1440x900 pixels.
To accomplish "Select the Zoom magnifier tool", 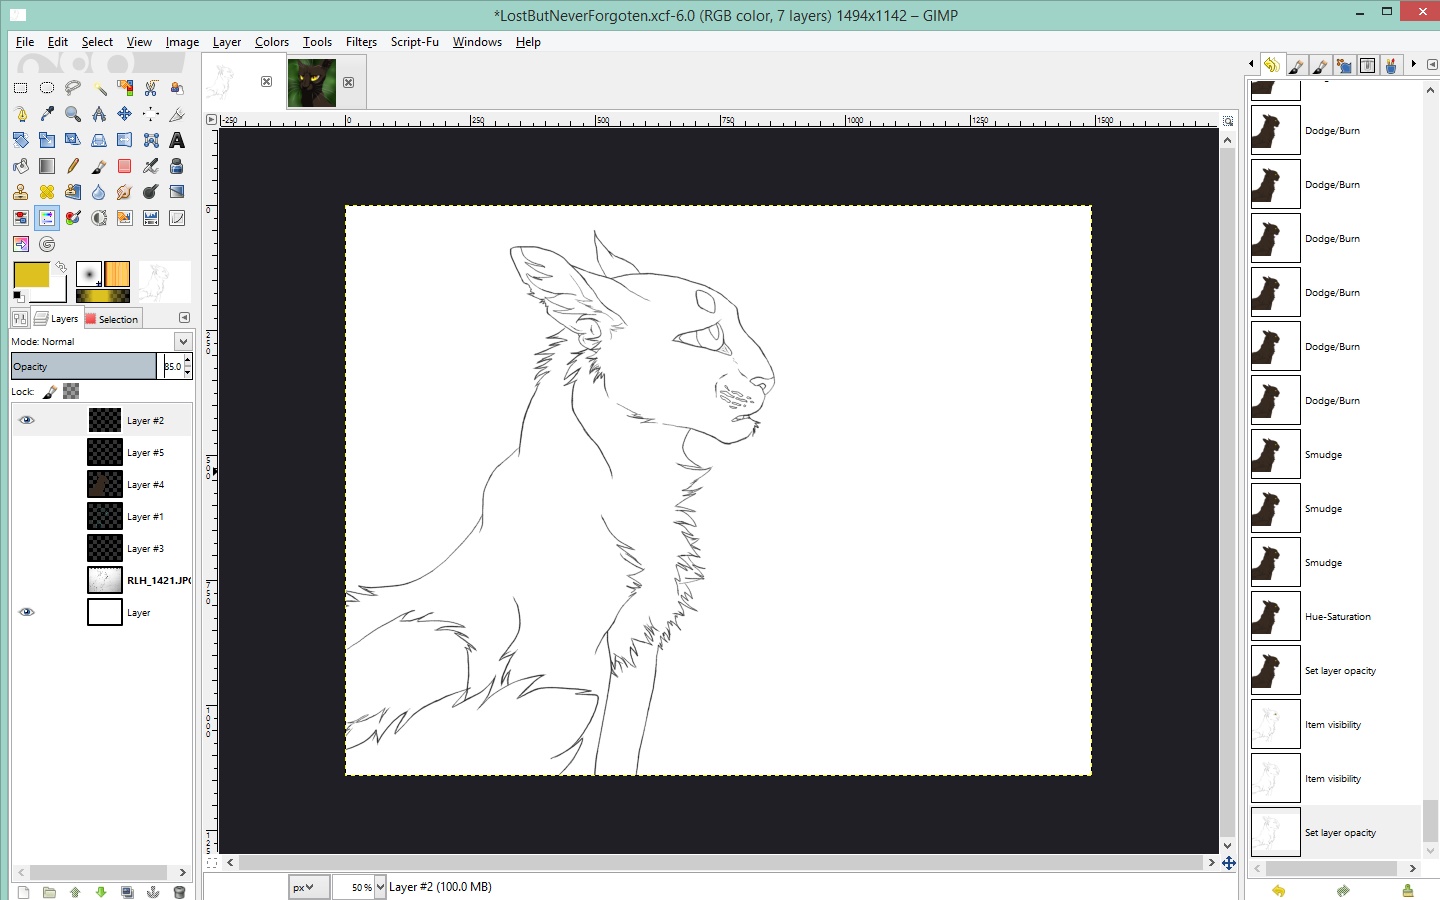I will 73,114.
